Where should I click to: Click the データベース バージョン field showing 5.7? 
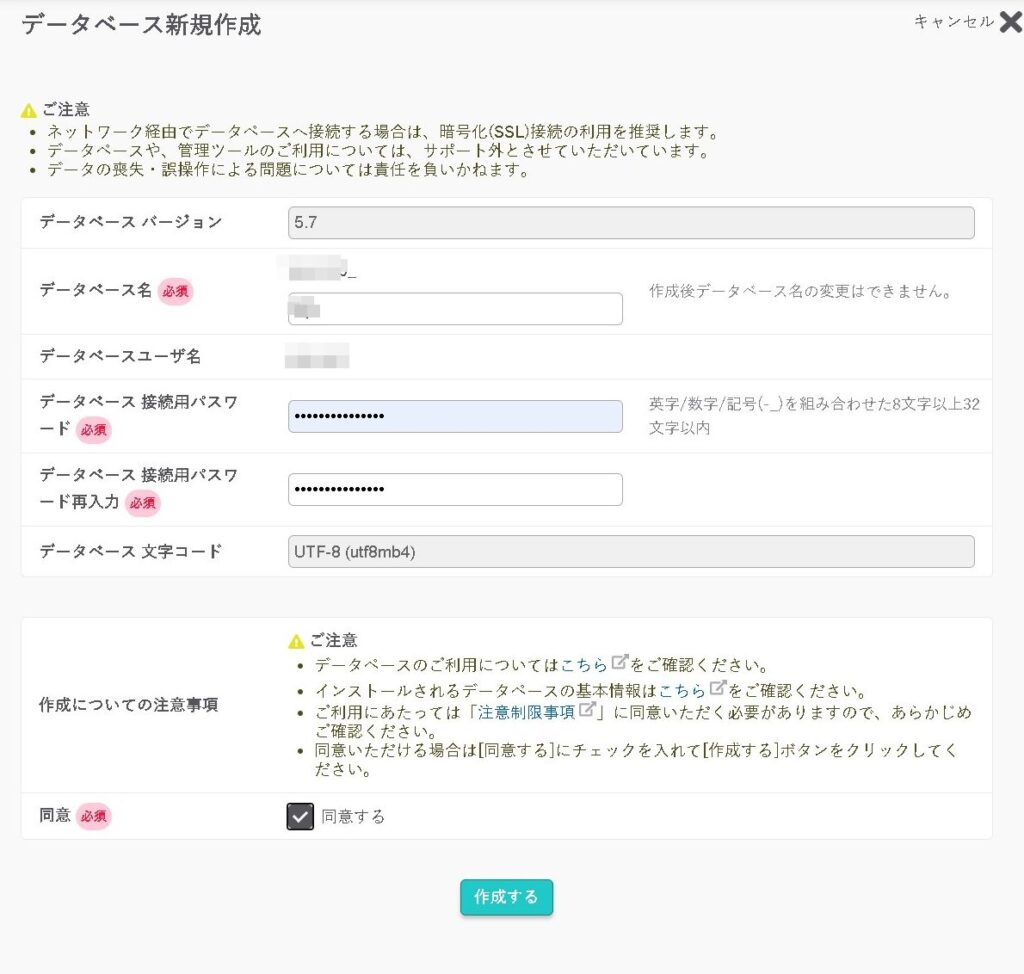(x=630, y=223)
